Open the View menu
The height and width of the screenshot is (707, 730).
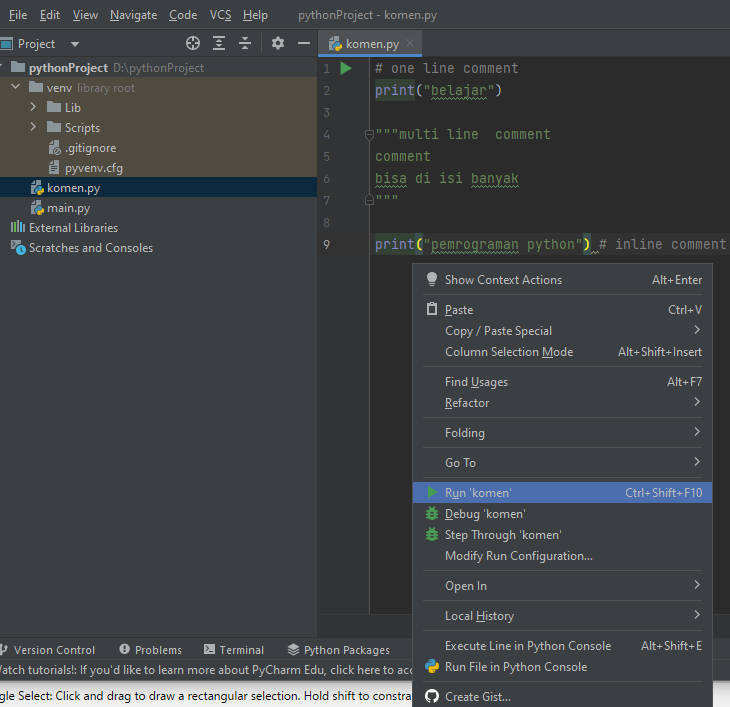click(x=85, y=15)
